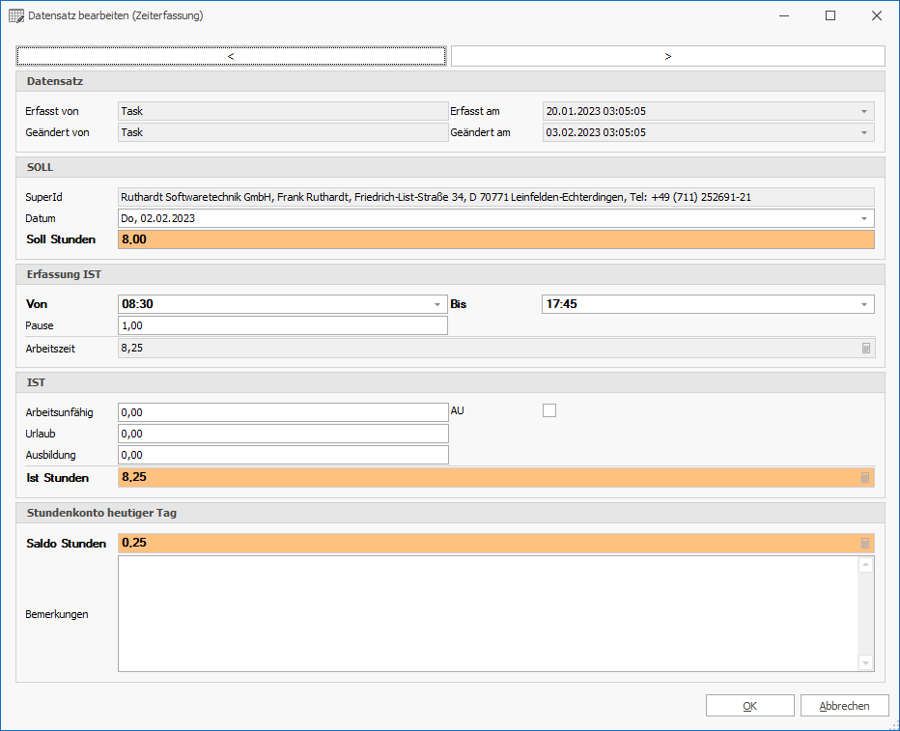Open the Geändert am date dropdown

864,133
